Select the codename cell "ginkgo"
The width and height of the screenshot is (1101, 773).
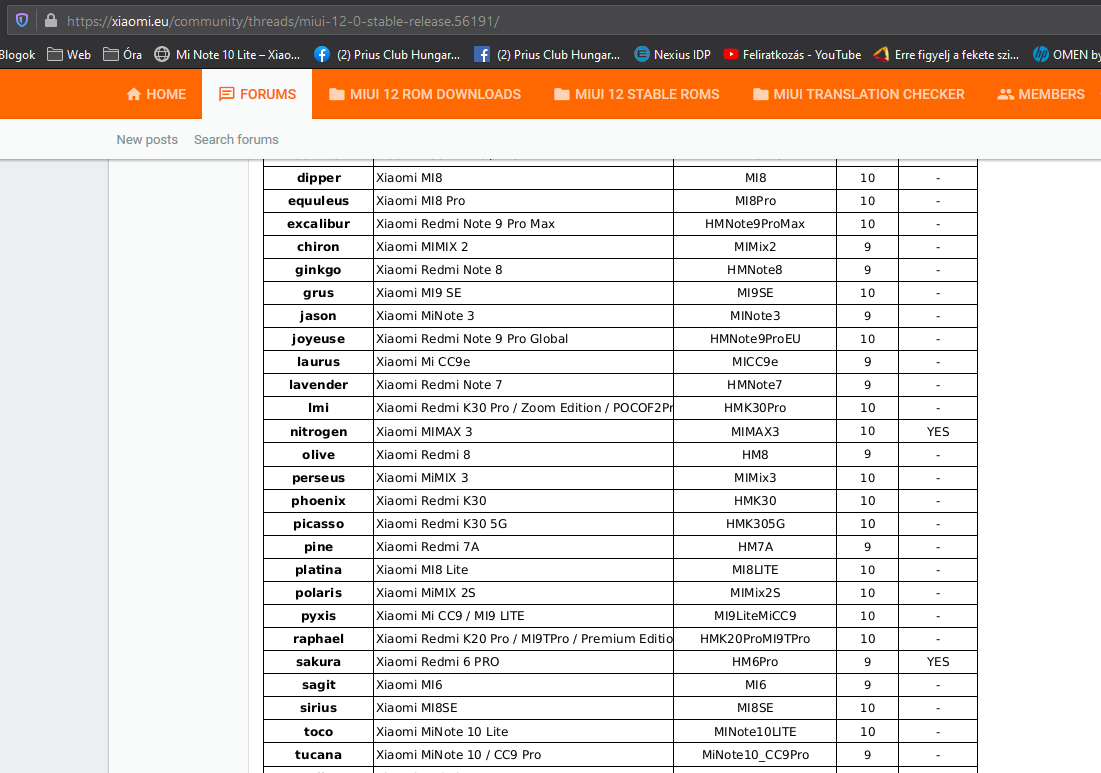(x=319, y=270)
